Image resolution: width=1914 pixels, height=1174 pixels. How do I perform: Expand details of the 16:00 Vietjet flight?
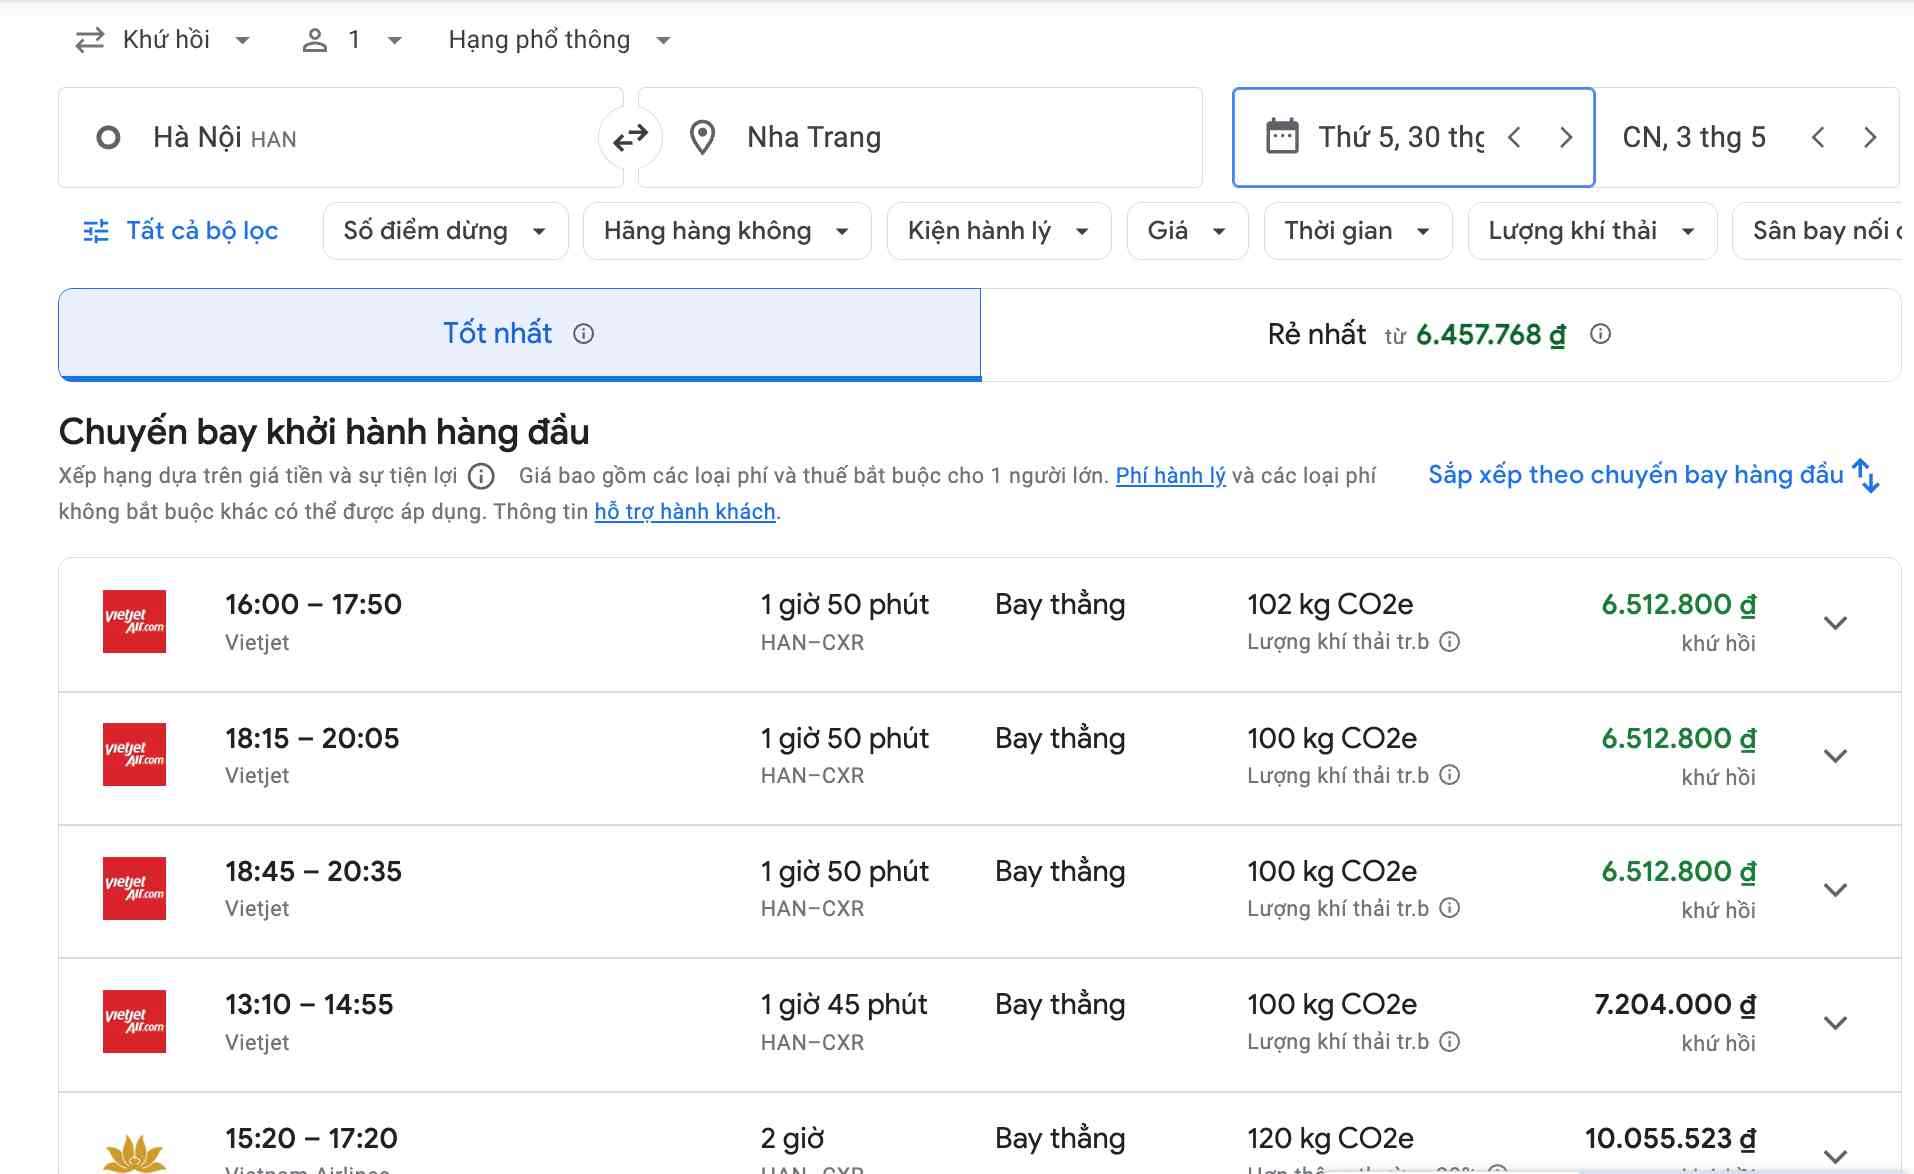click(x=1836, y=621)
